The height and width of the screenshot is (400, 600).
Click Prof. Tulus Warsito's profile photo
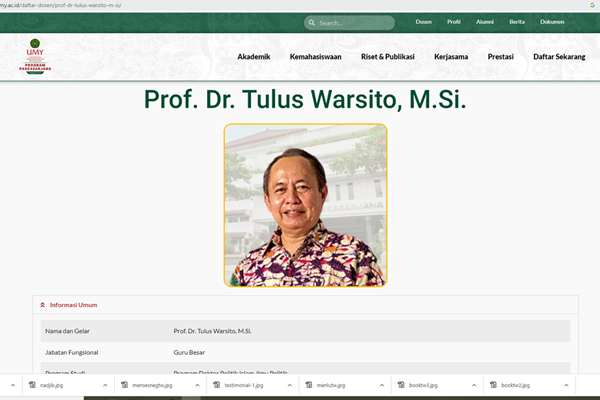click(305, 205)
